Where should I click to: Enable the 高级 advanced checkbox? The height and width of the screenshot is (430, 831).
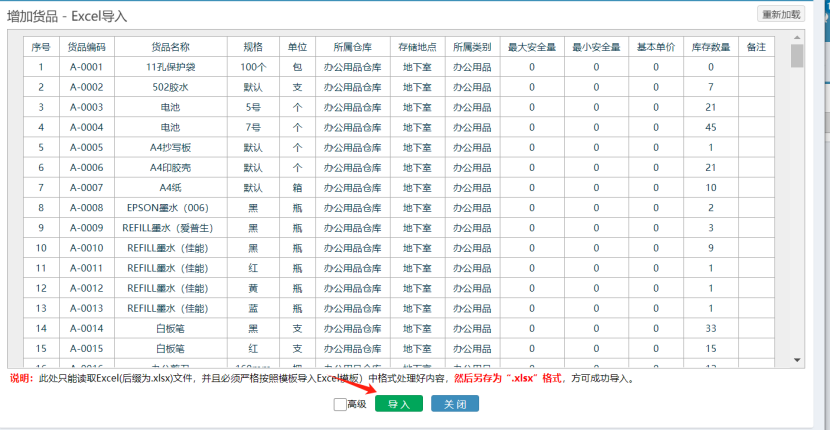[x=340, y=404]
